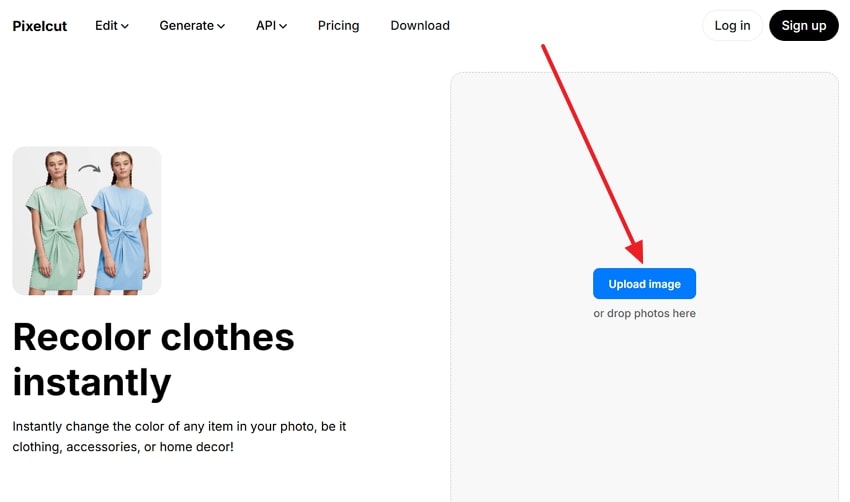
Task: Go to the Pricing page
Action: (x=338, y=26)
